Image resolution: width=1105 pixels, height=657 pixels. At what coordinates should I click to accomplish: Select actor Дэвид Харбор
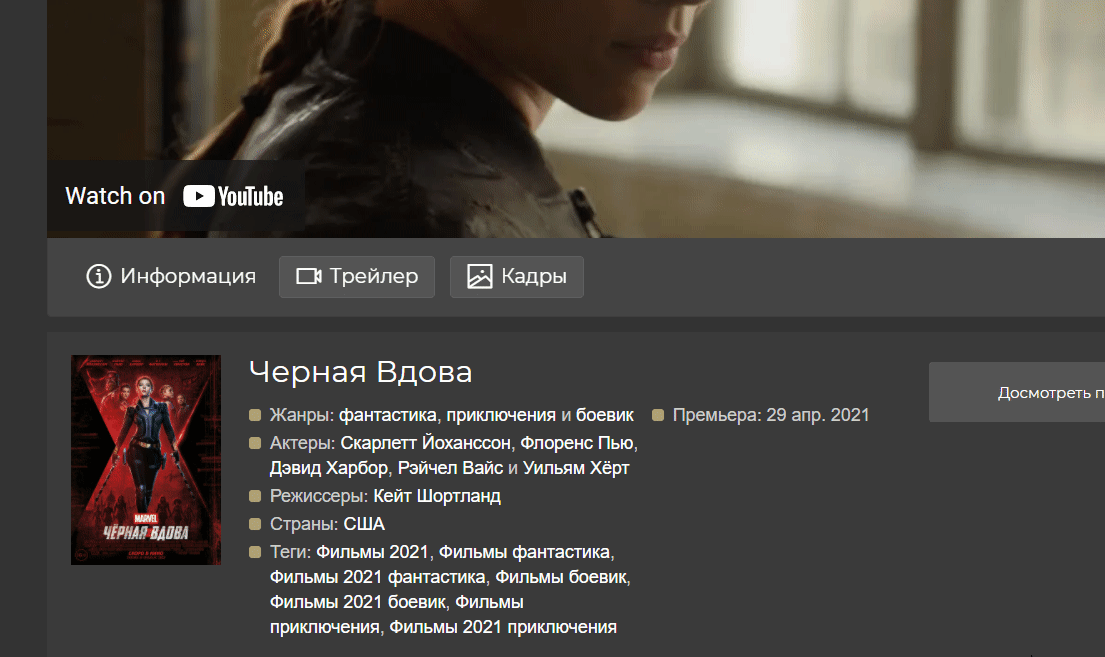click(328, 468)
